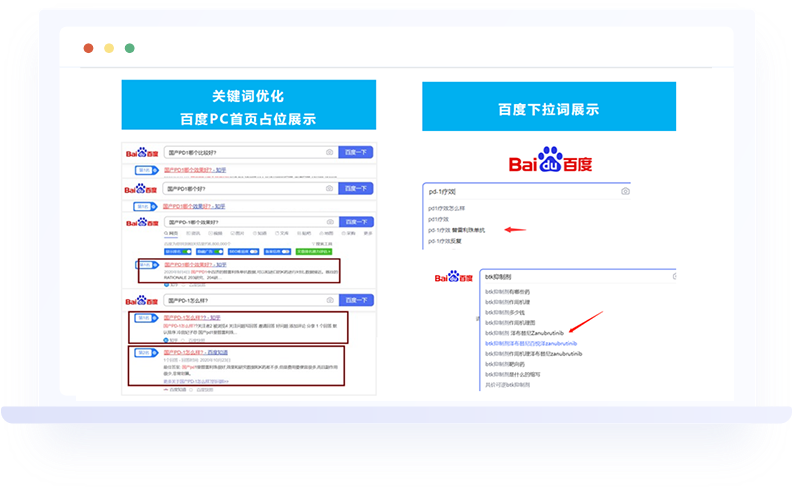
Task: Choose suggestion 'btk抑制剂多少钱'
Action: 505,312
